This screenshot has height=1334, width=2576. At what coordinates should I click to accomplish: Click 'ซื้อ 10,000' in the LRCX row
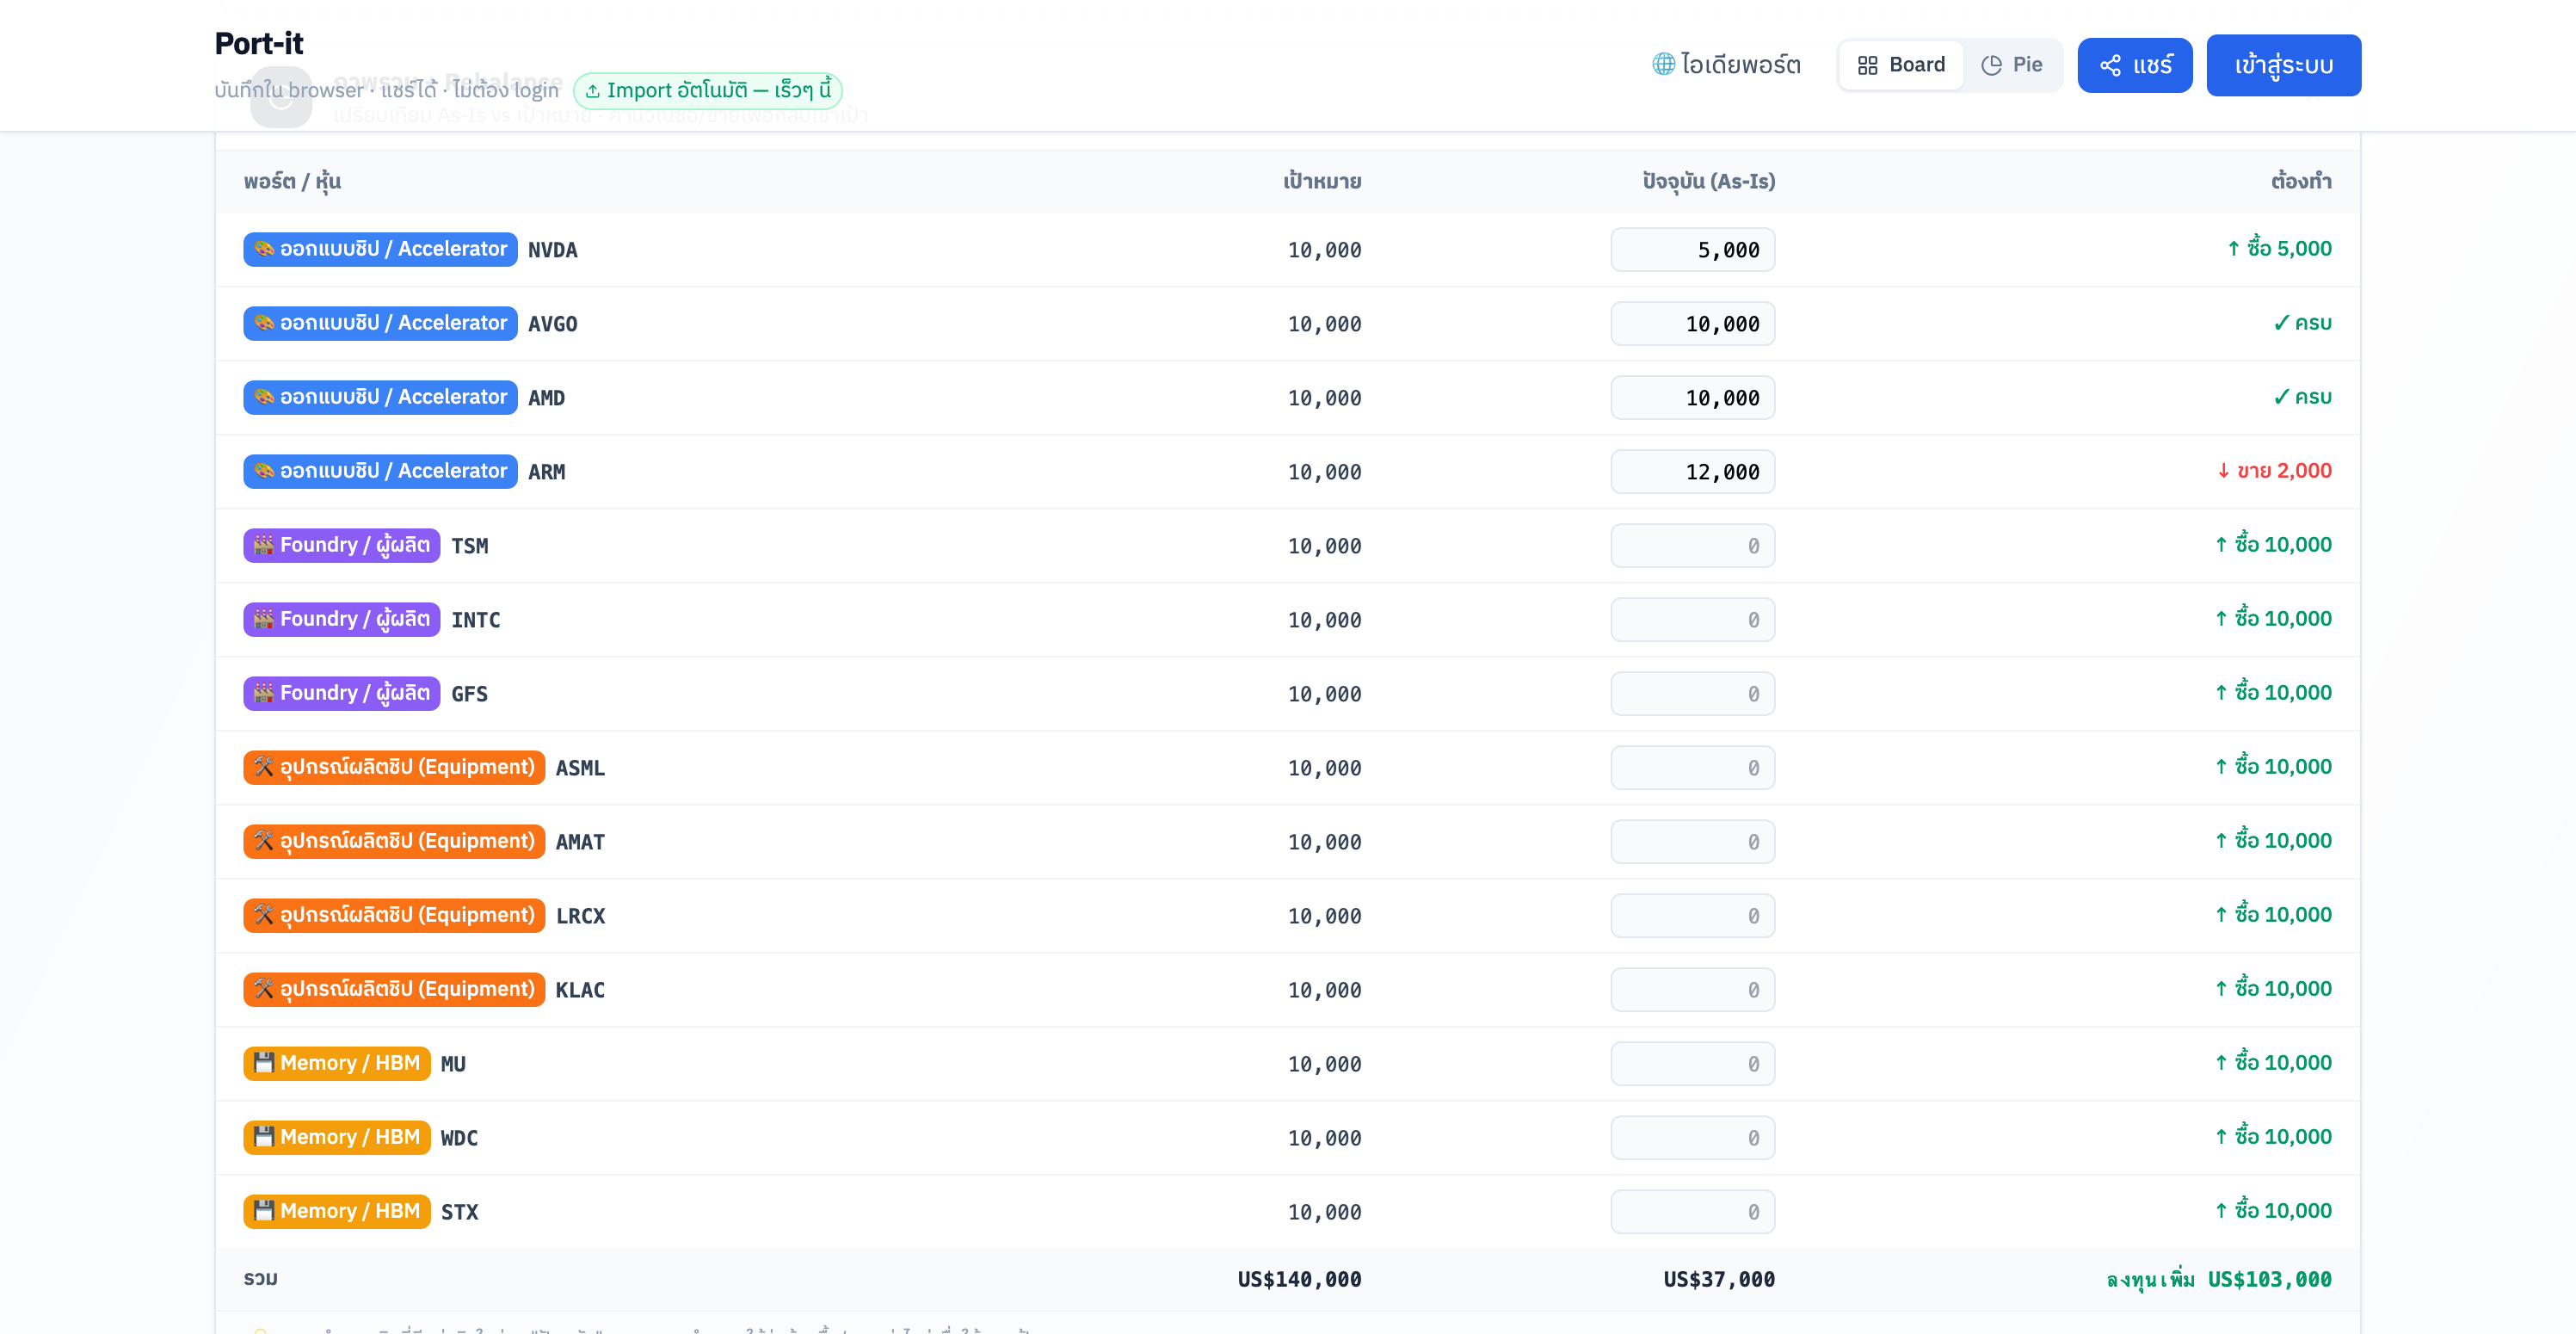pos(2273,914)
